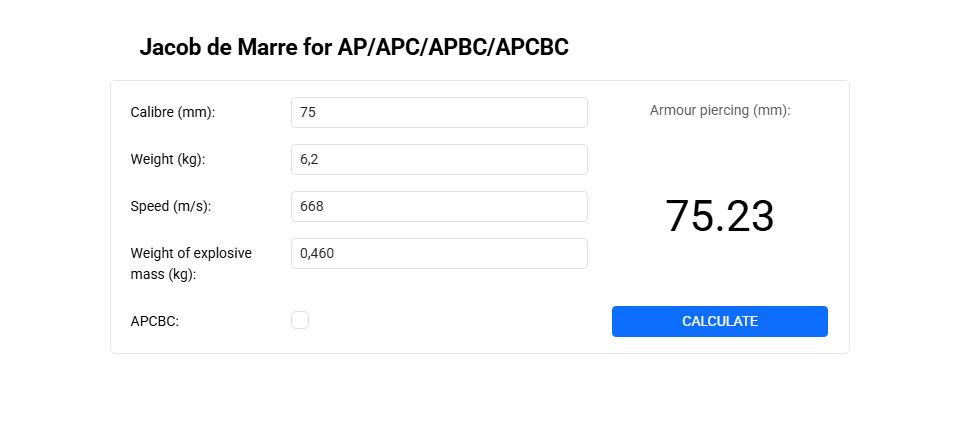Viewport: 960px width, 434px height.
Task: Focus the Weight (kg) input field
Action: (x=439, y=159)
